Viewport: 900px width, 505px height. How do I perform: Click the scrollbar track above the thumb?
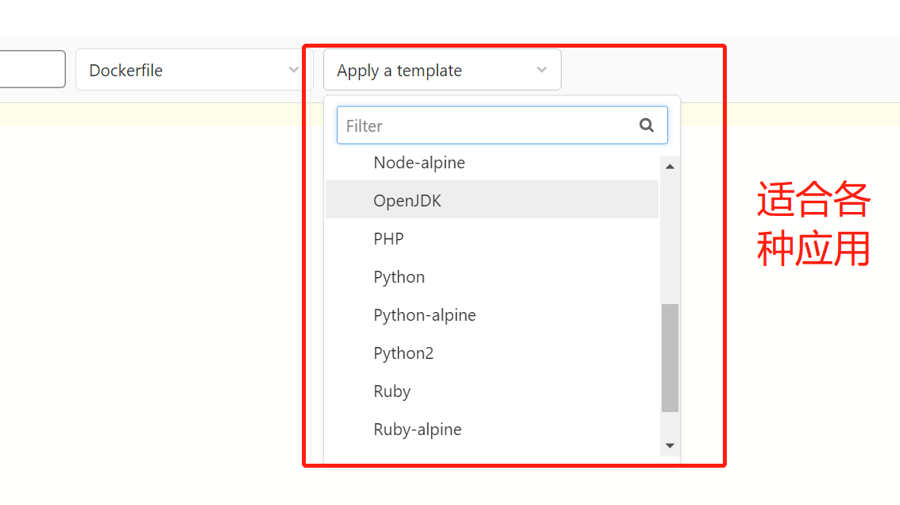click(670, 240)
